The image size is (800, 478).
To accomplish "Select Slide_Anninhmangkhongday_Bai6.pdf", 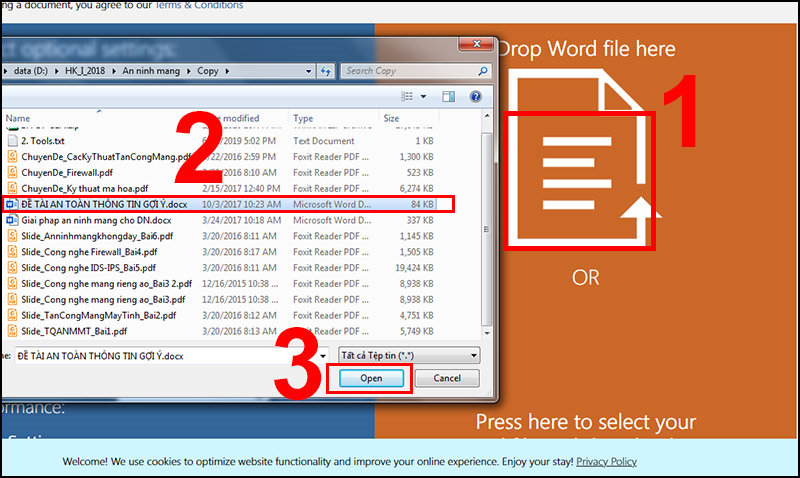I will [97, 236].
